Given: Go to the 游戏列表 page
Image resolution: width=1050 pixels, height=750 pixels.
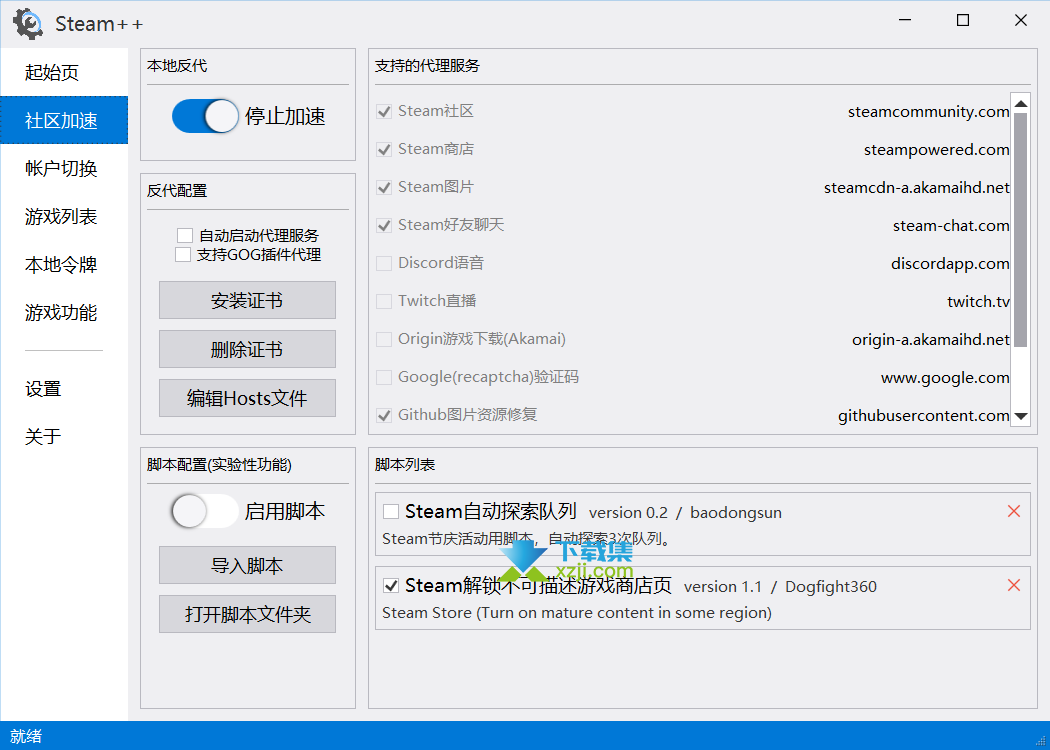Looking at the screenshot, I should click(64, 216).
